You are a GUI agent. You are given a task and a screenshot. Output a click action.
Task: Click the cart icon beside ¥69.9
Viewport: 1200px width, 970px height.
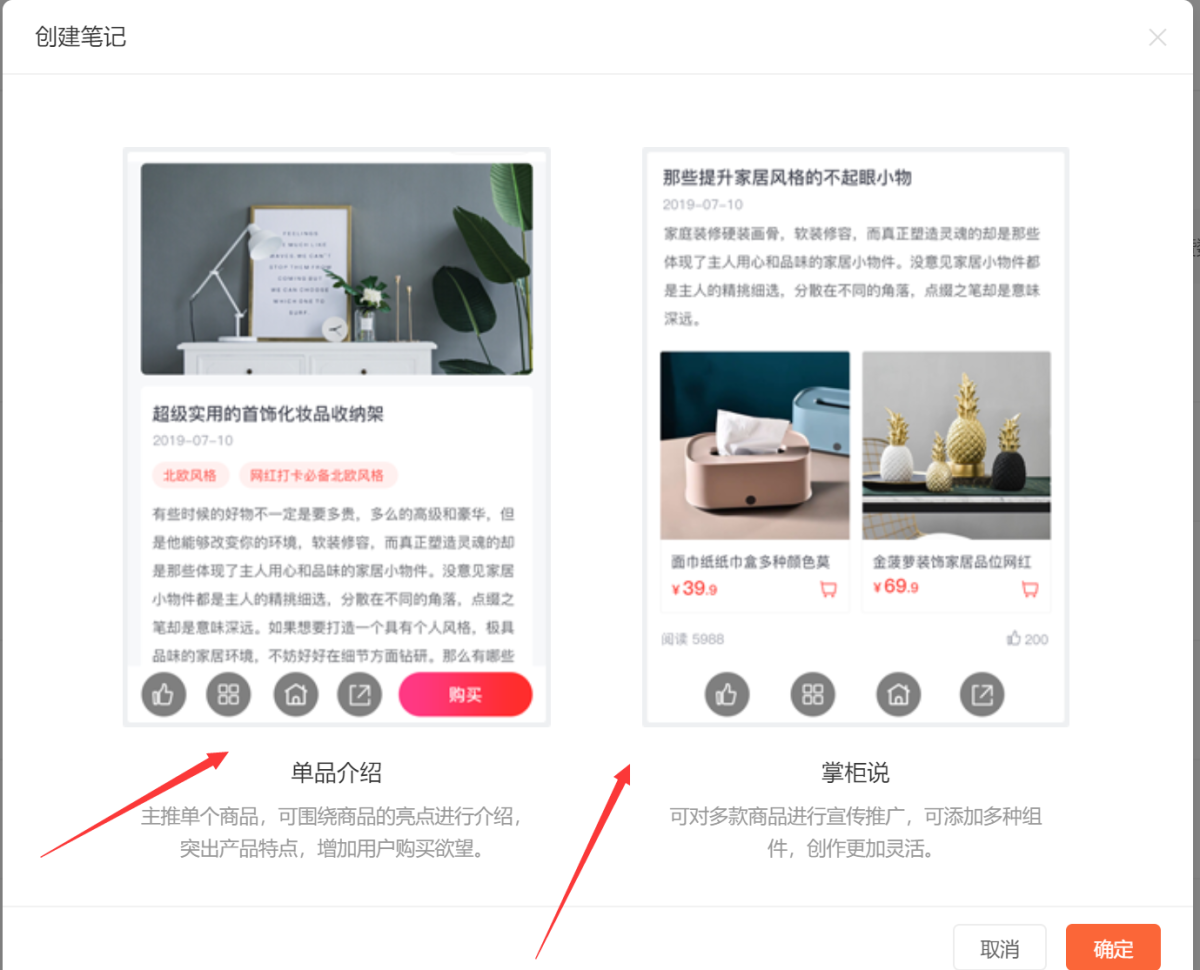tap(1029, 589)
